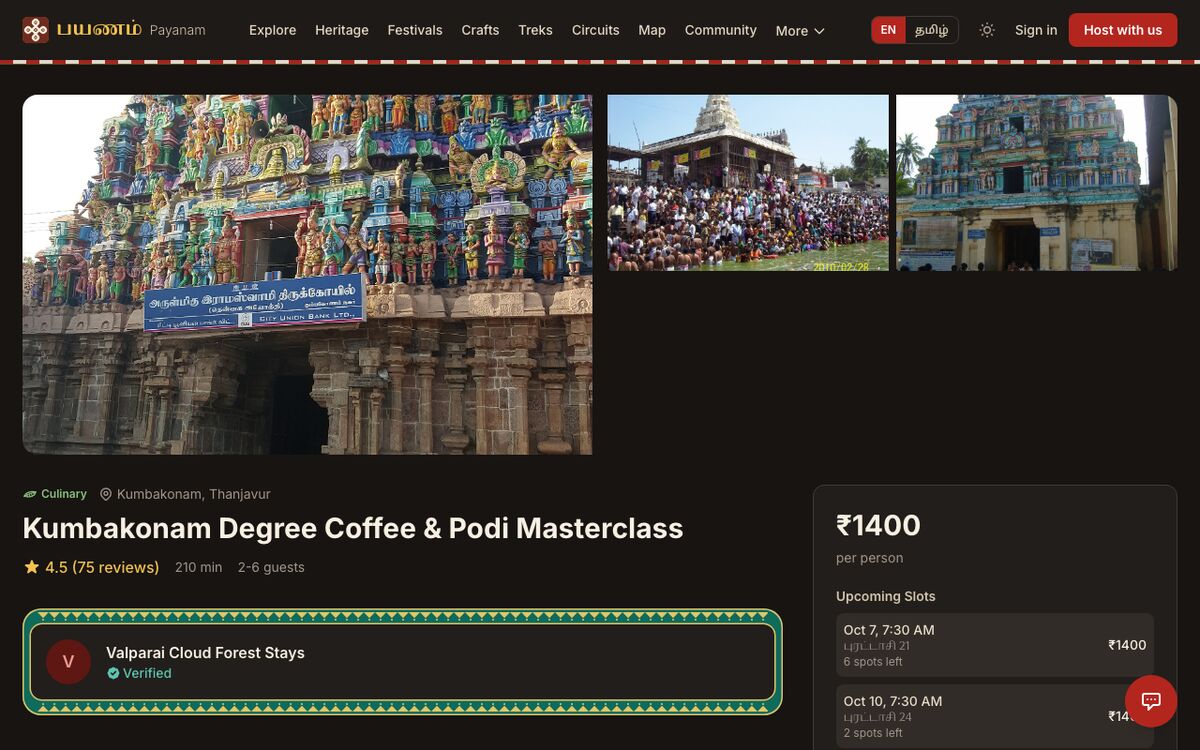Toggle the light/dark theme sun icon

point(987,30)
